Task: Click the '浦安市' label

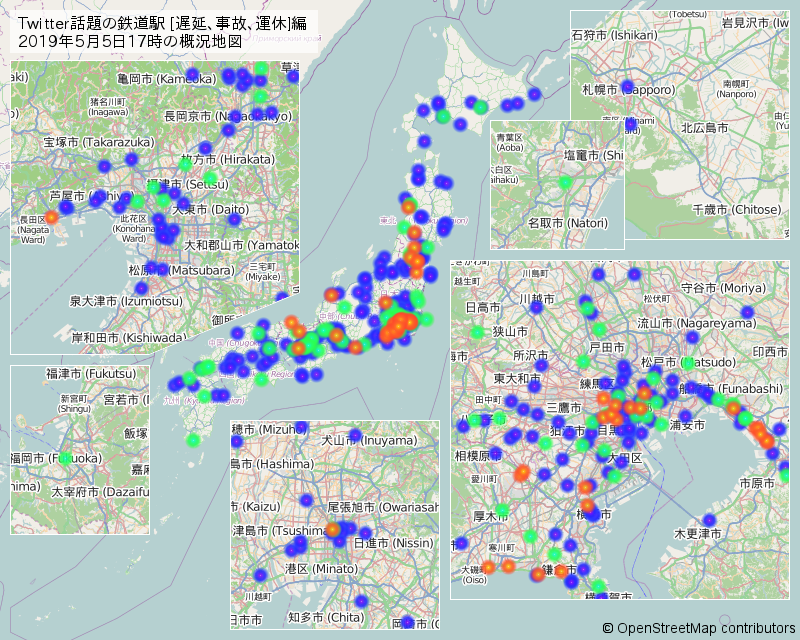Action: tap(687, 425)
